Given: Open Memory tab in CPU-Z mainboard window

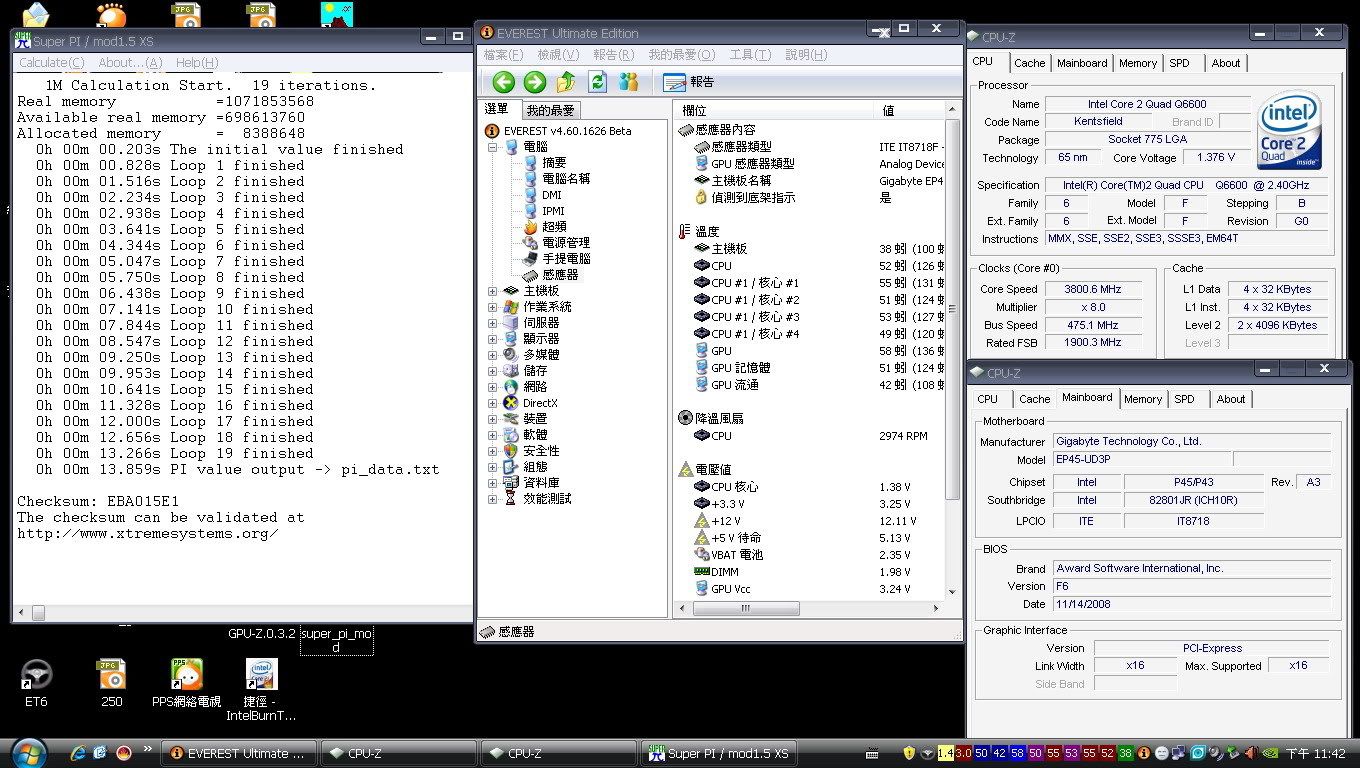Looking at the screenshot, I should [x=1143, y=399].
